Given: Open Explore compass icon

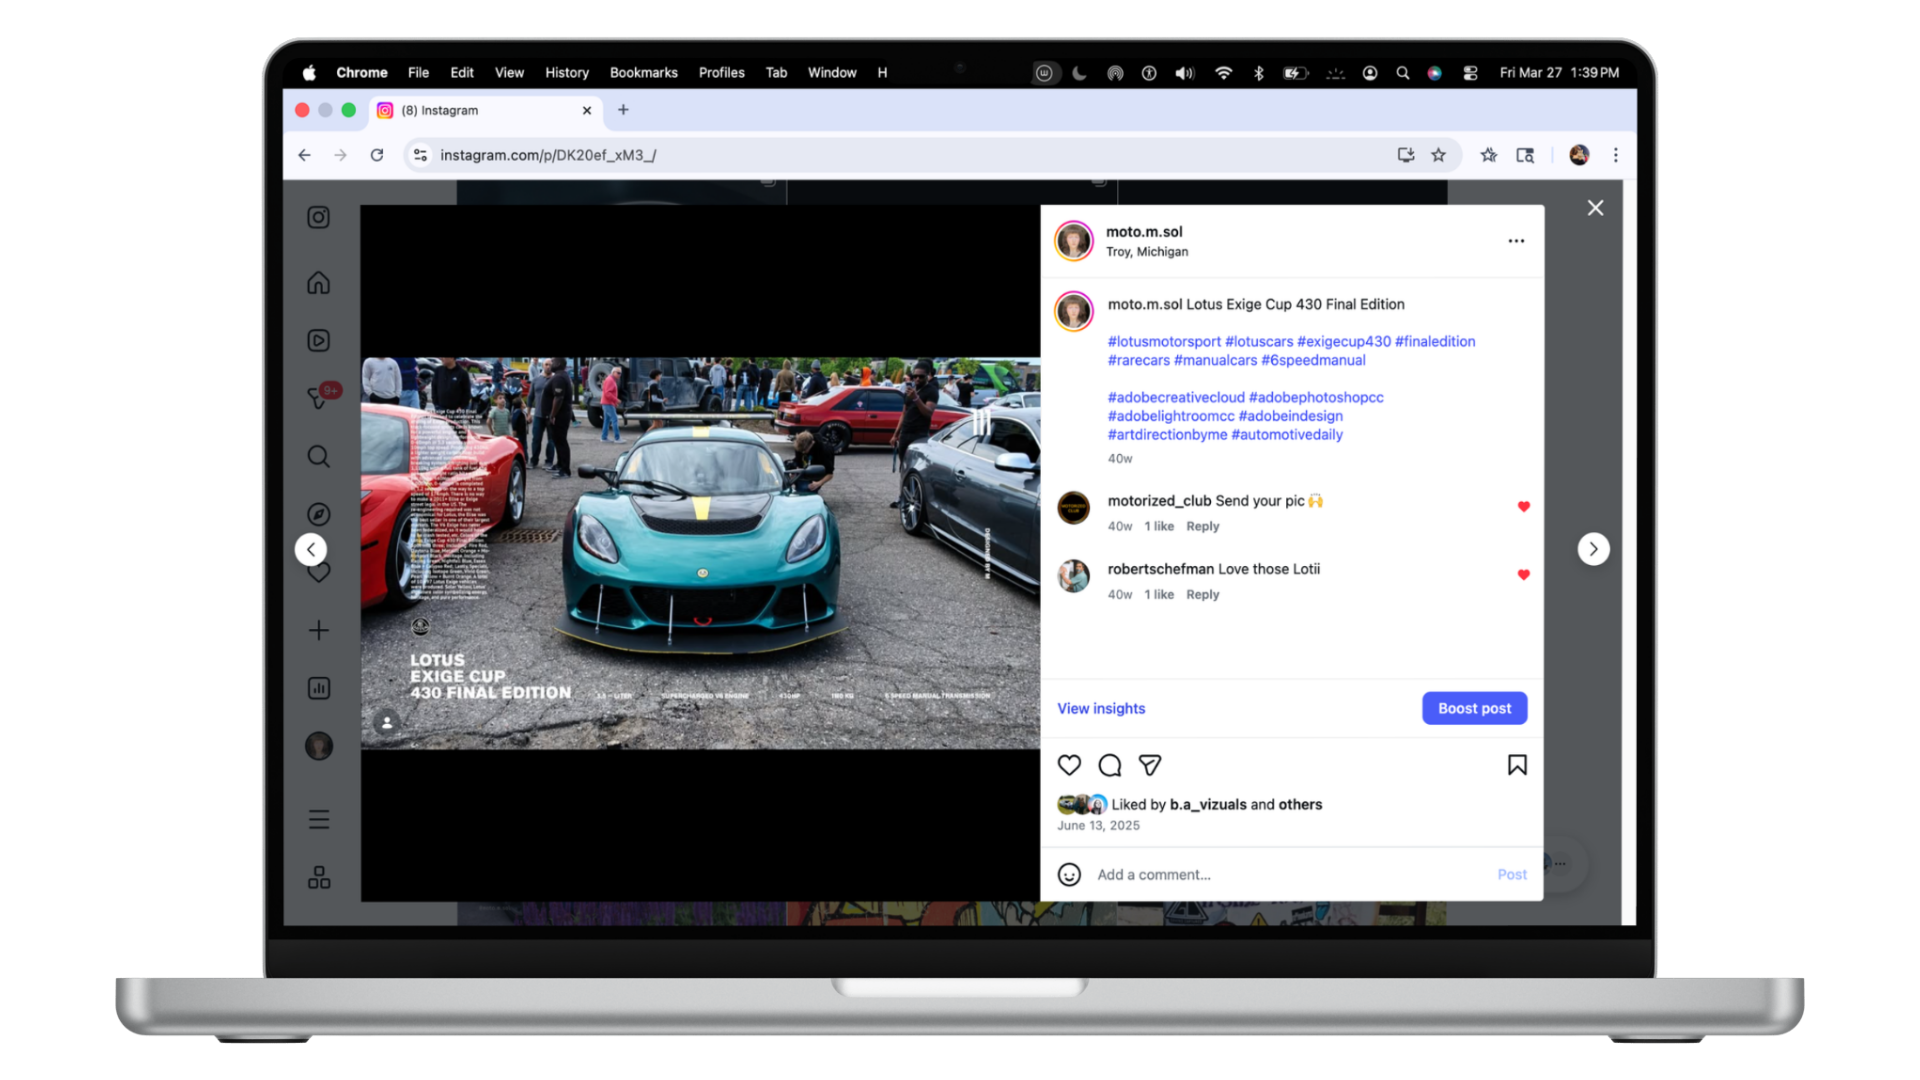Looking at the screenshot, I should tap(318, 514).
